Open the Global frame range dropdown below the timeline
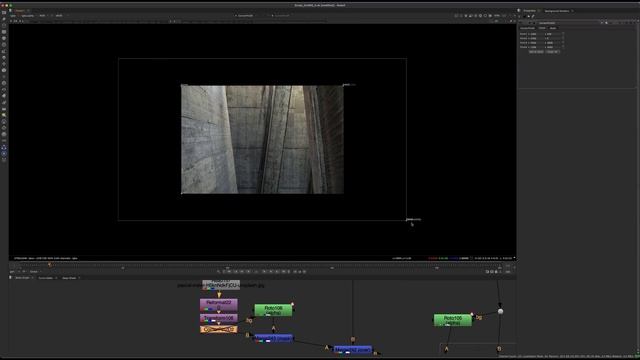The width and height of the screenshot is (640, 360). pos(34,271)
